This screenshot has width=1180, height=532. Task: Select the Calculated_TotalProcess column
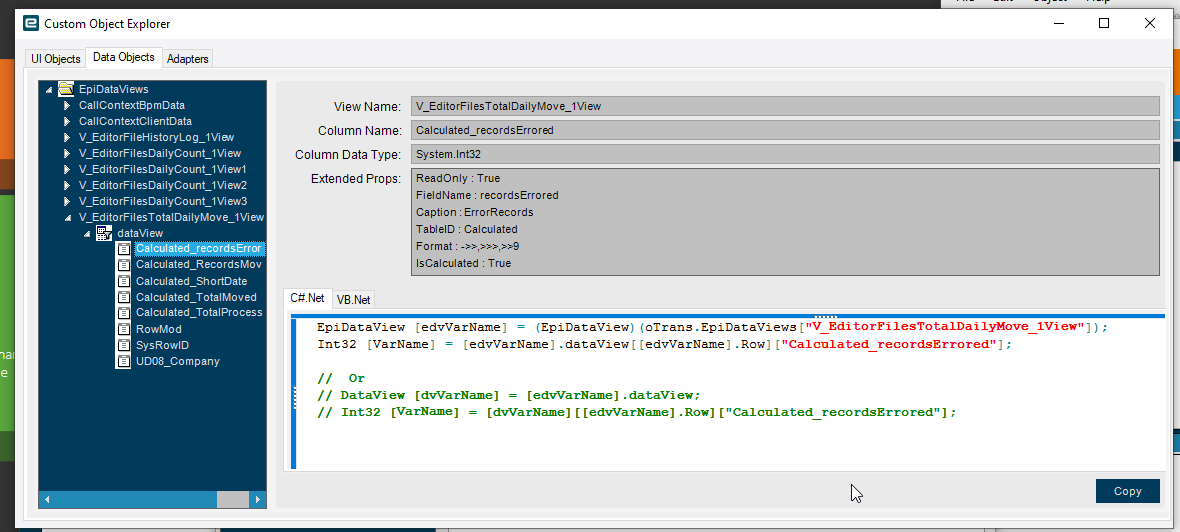point(199,312)
